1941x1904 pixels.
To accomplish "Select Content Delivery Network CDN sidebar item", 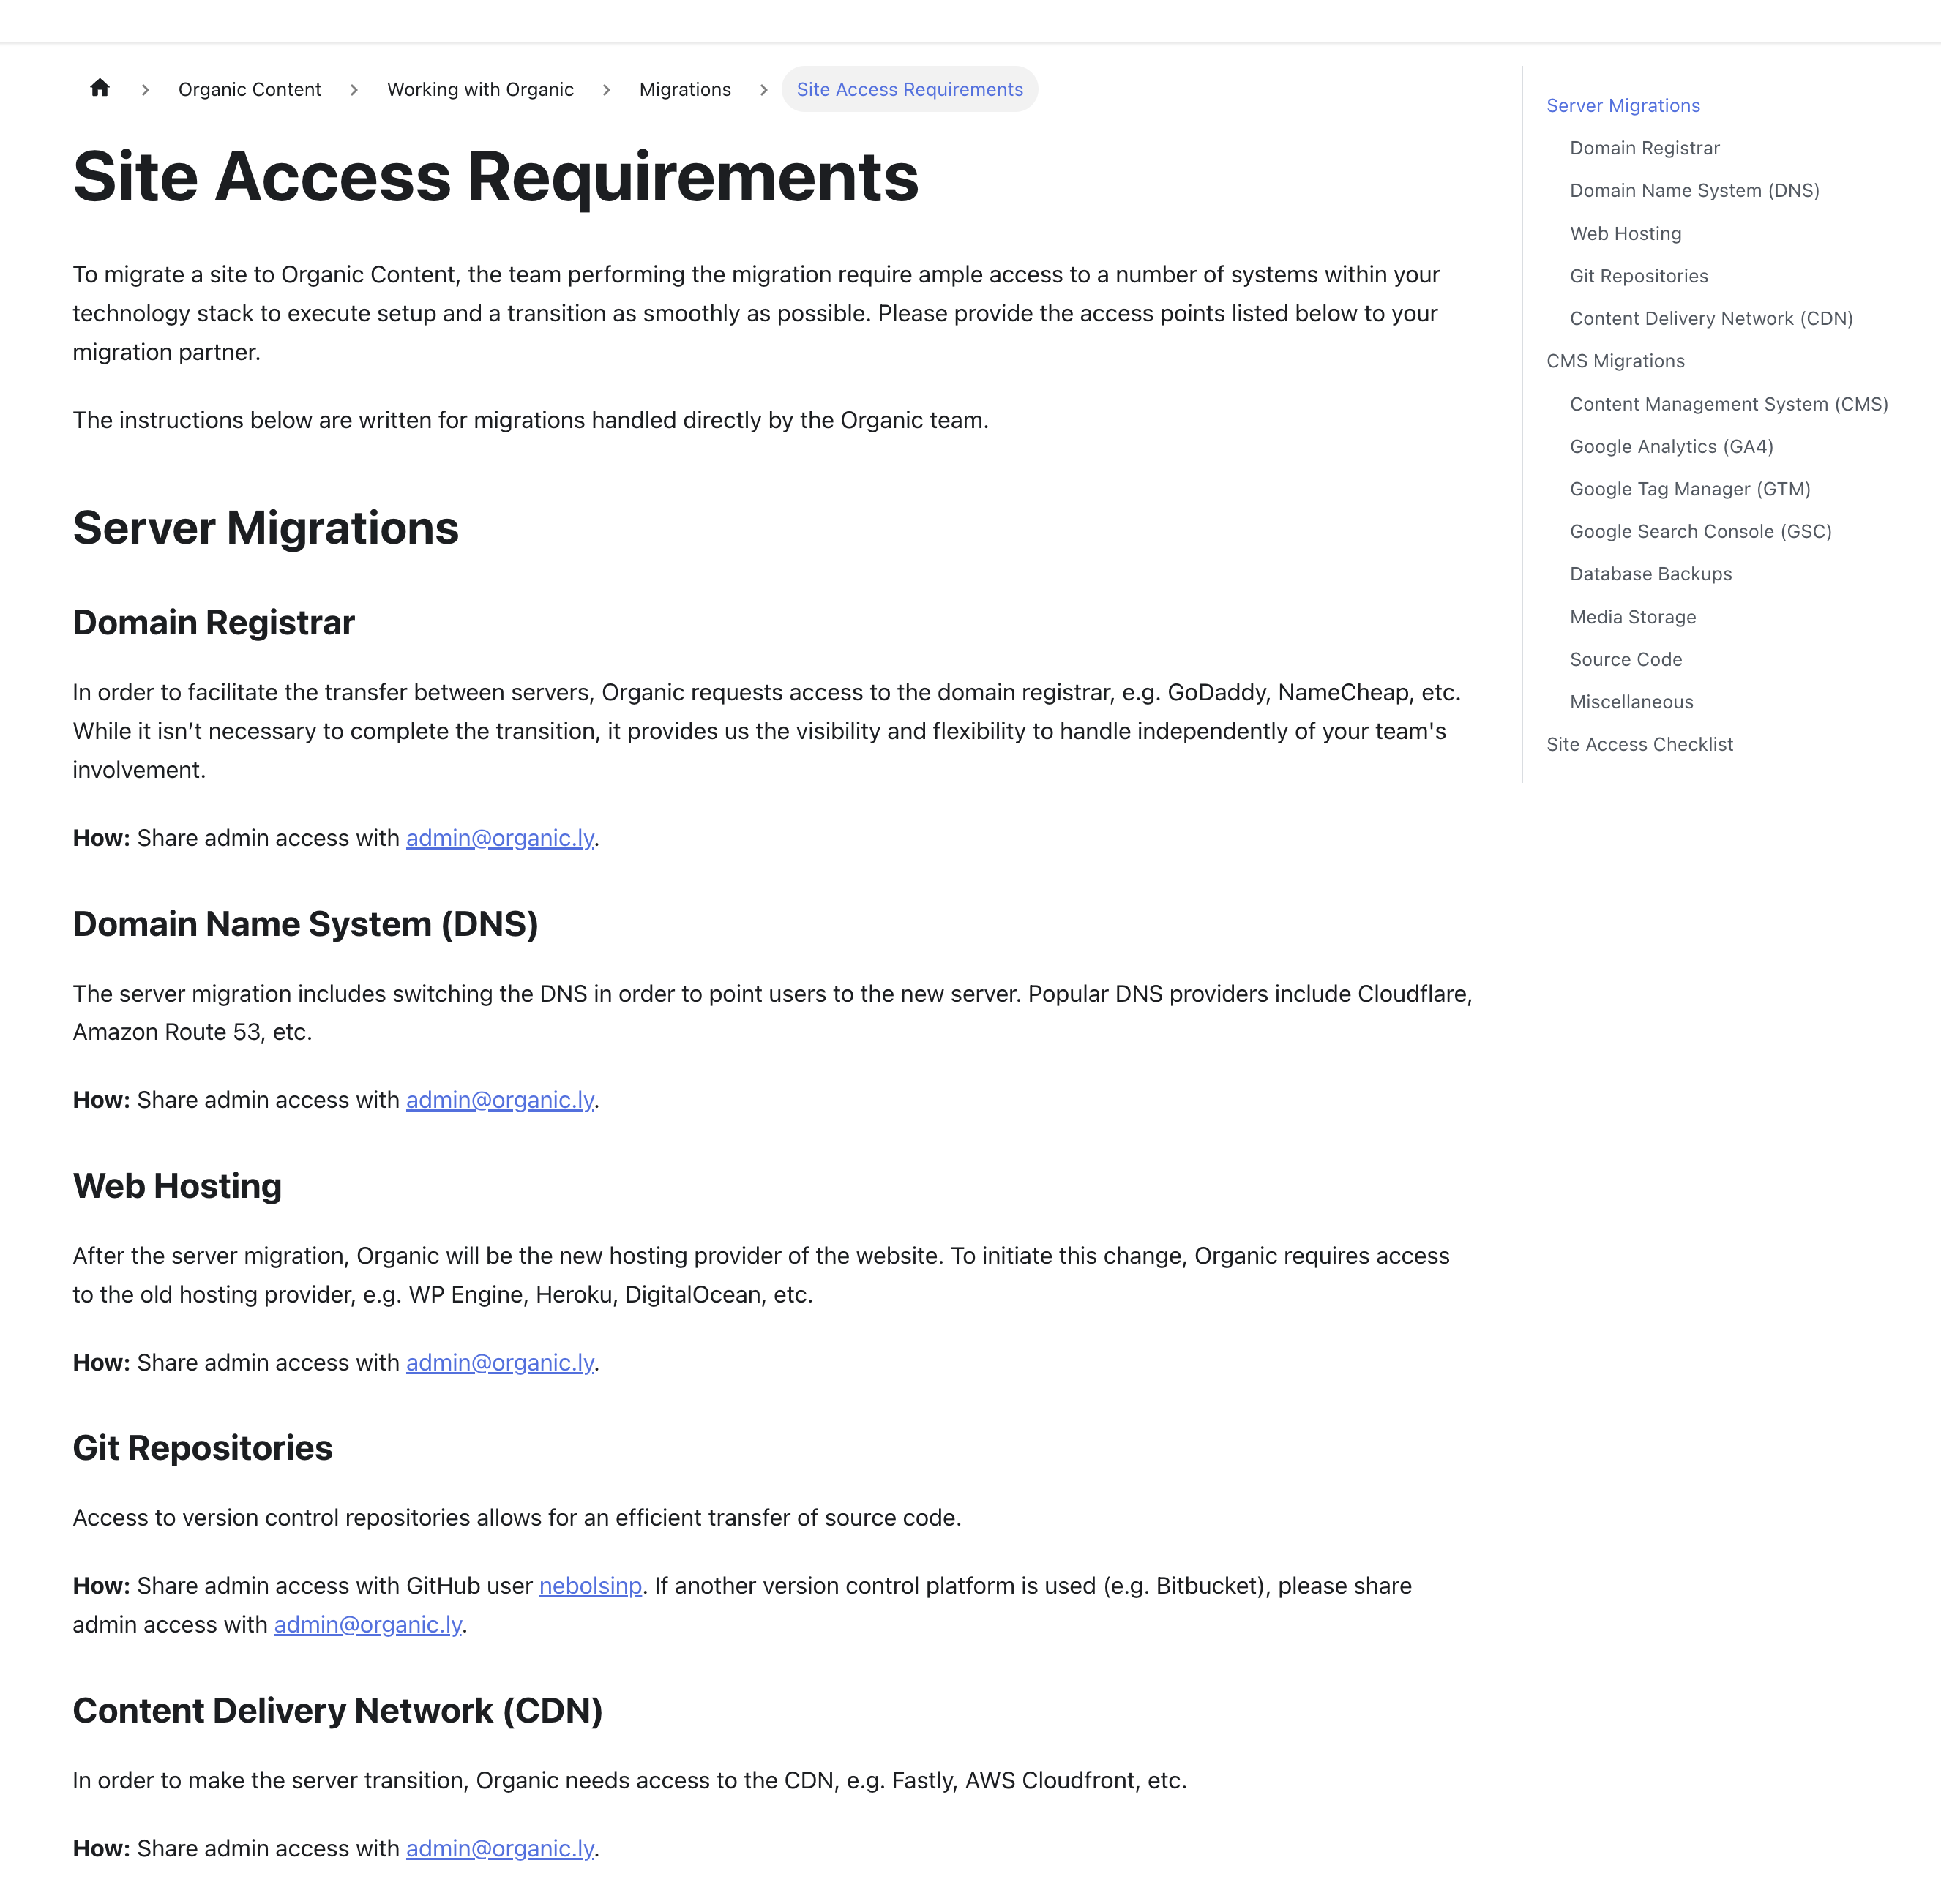I will pos(1710,319).
